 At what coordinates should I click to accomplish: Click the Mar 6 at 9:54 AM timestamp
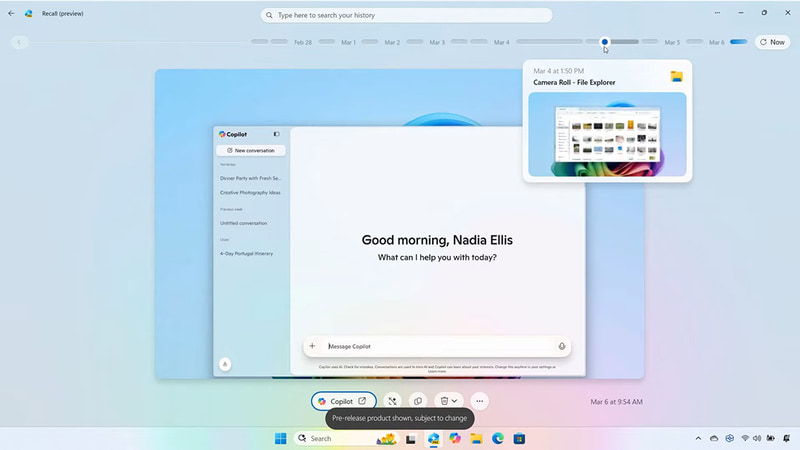[x=616, y=402]
